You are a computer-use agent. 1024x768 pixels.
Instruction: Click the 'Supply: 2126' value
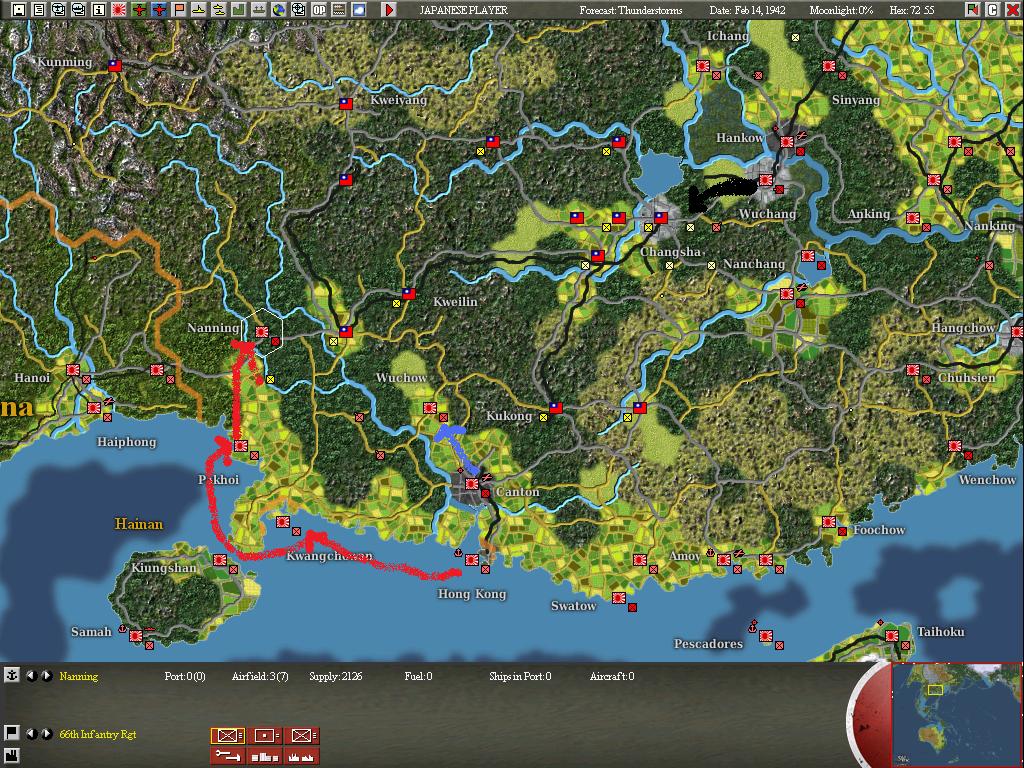pos(336,676)
